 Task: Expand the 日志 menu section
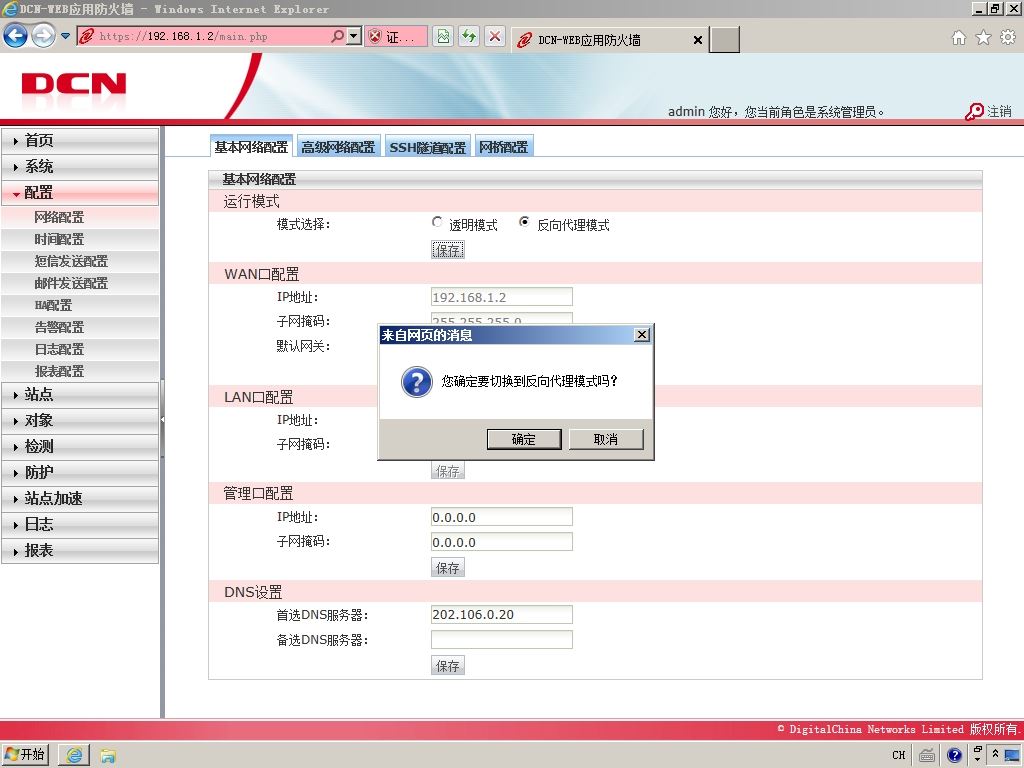click(80, 524)
